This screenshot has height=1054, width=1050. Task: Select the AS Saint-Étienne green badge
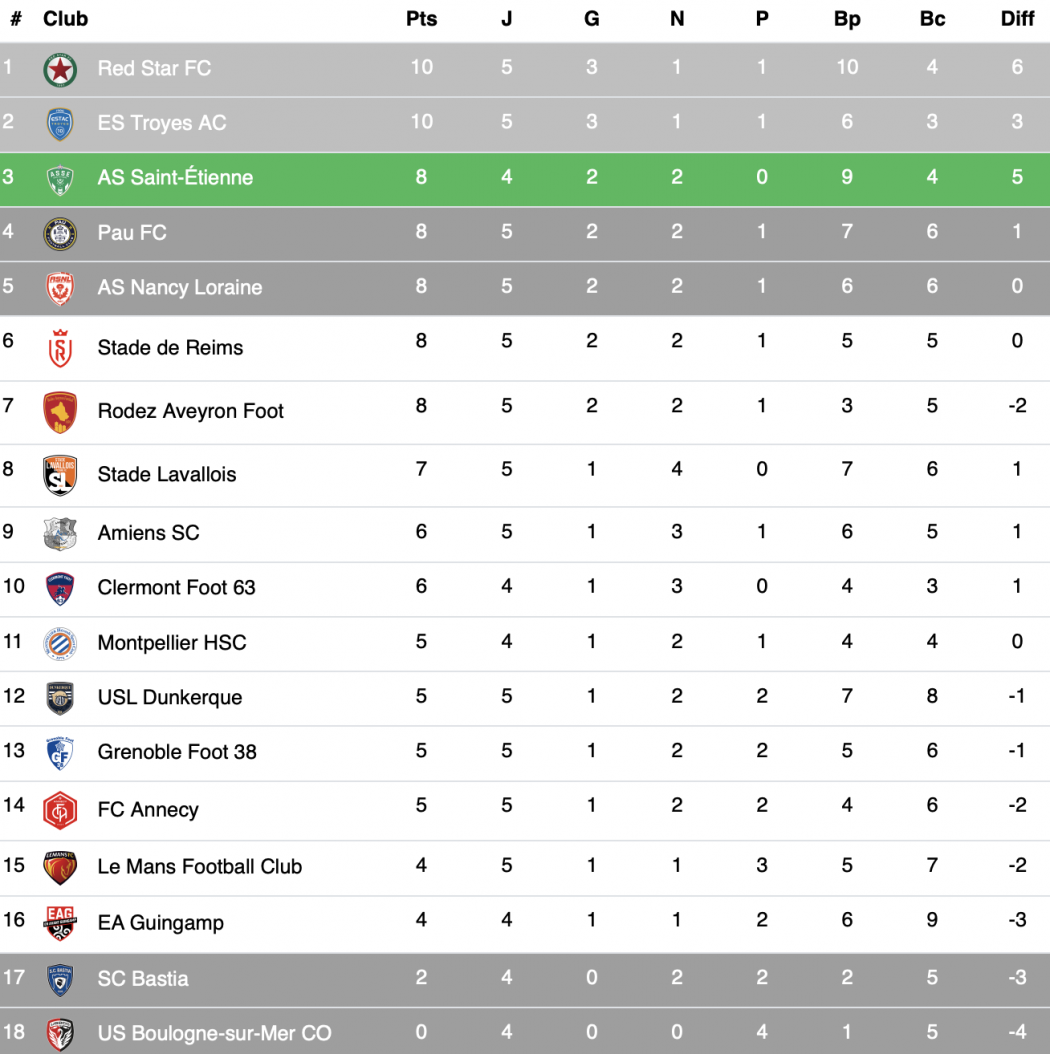[60, 179]
